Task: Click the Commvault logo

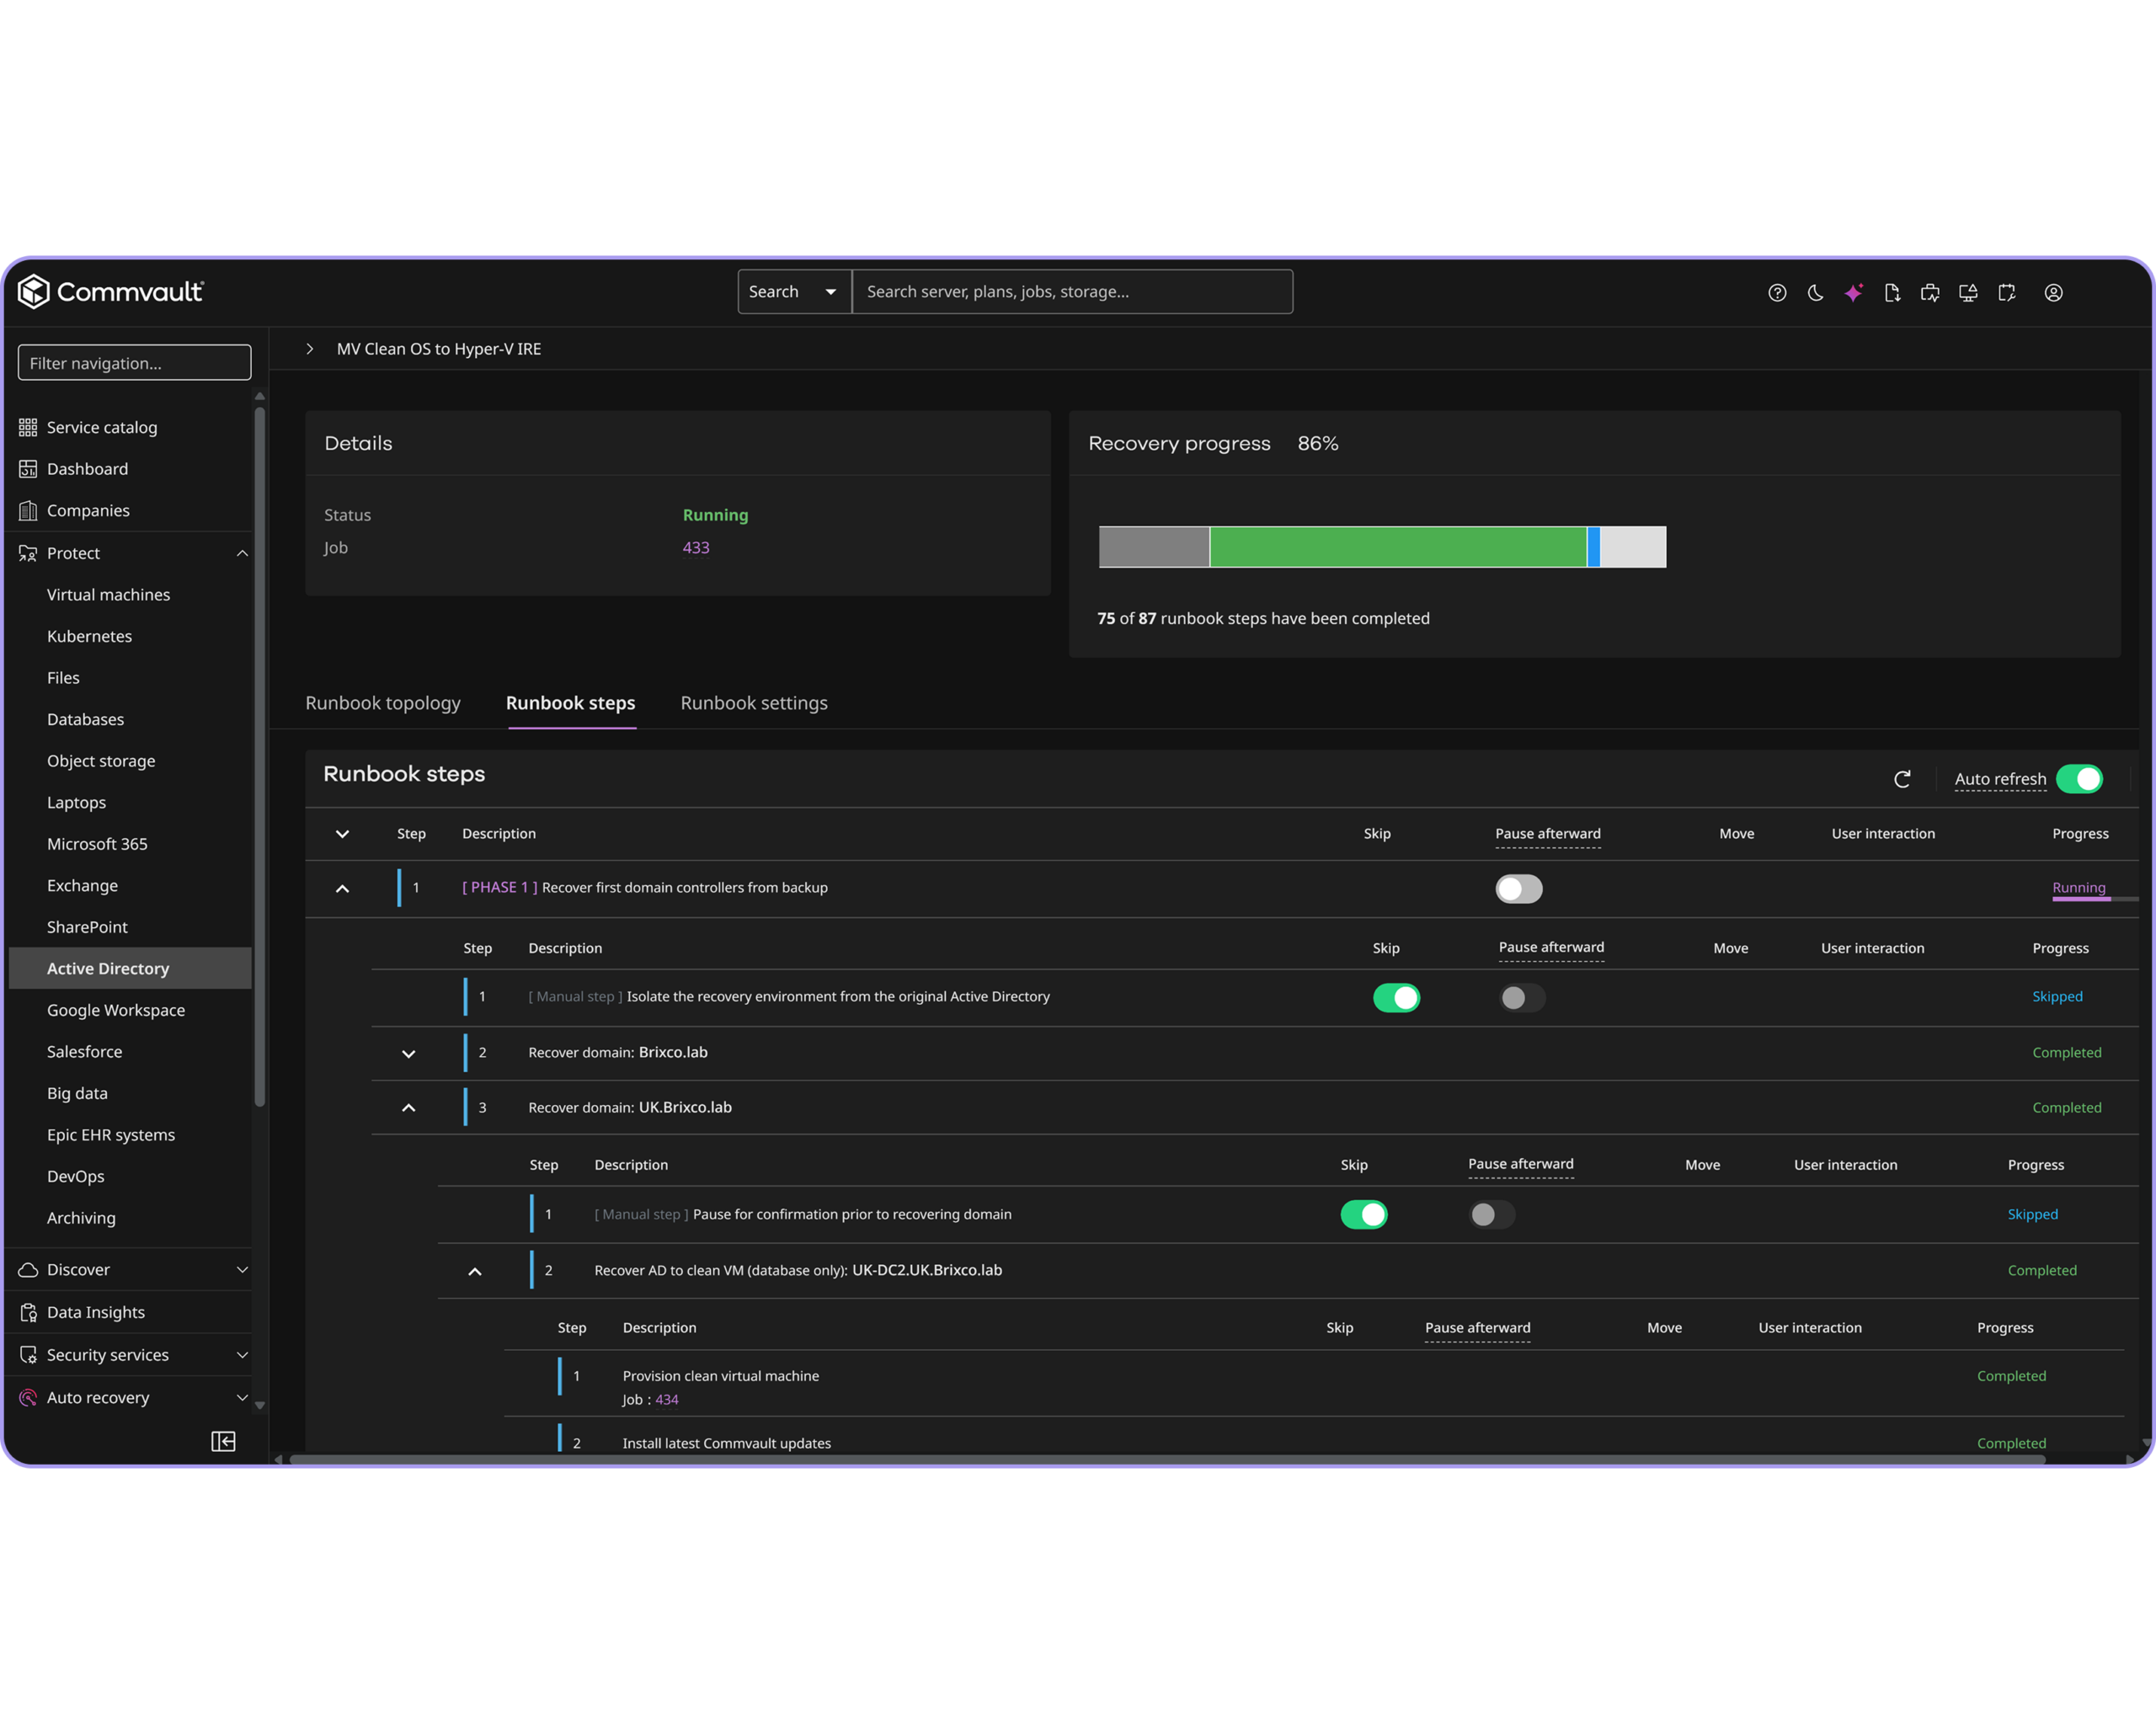Action: coord(110,291)
